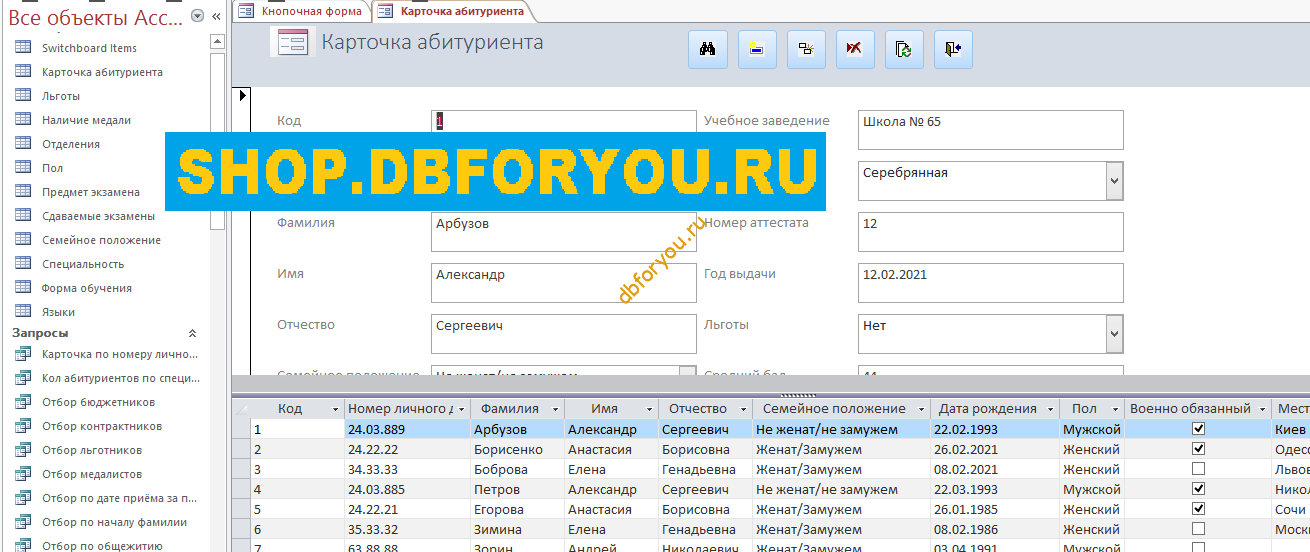Screen dimensions: 1310x552
Task: Toggle Военно обязанный checkbox for Арбузов
Action: click(1198, 429)
